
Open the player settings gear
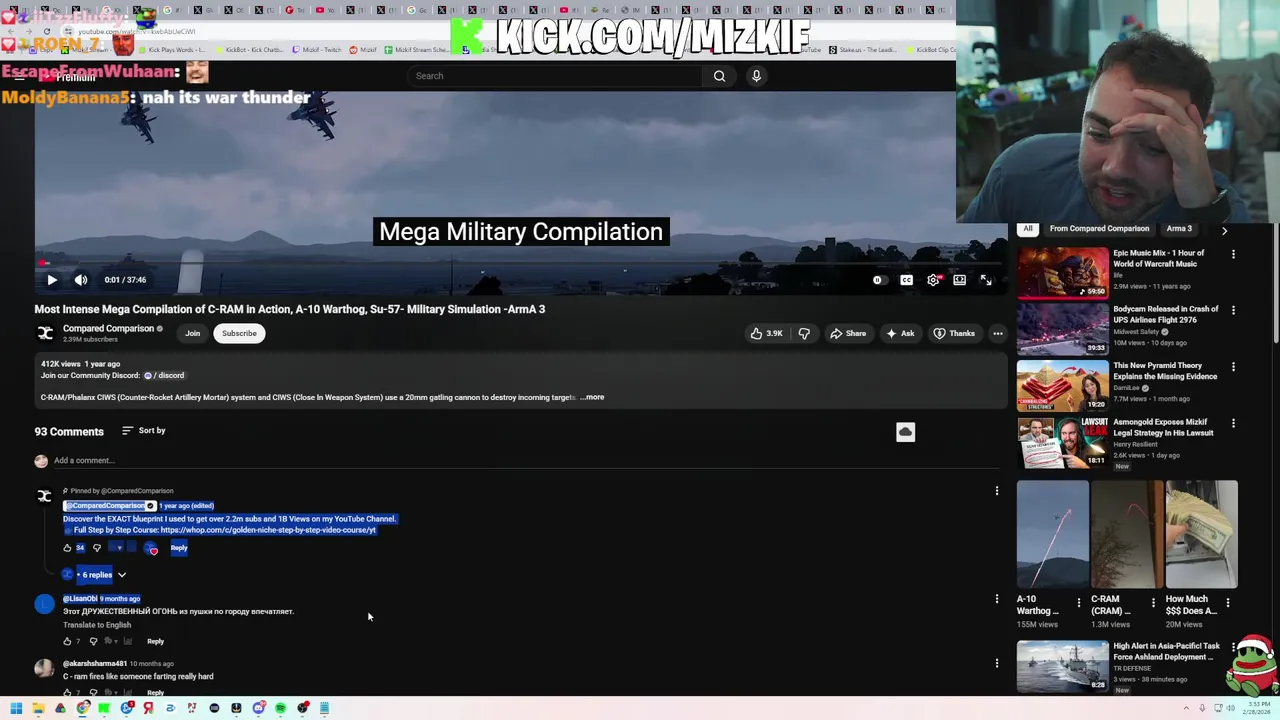(x=933, y=280)
